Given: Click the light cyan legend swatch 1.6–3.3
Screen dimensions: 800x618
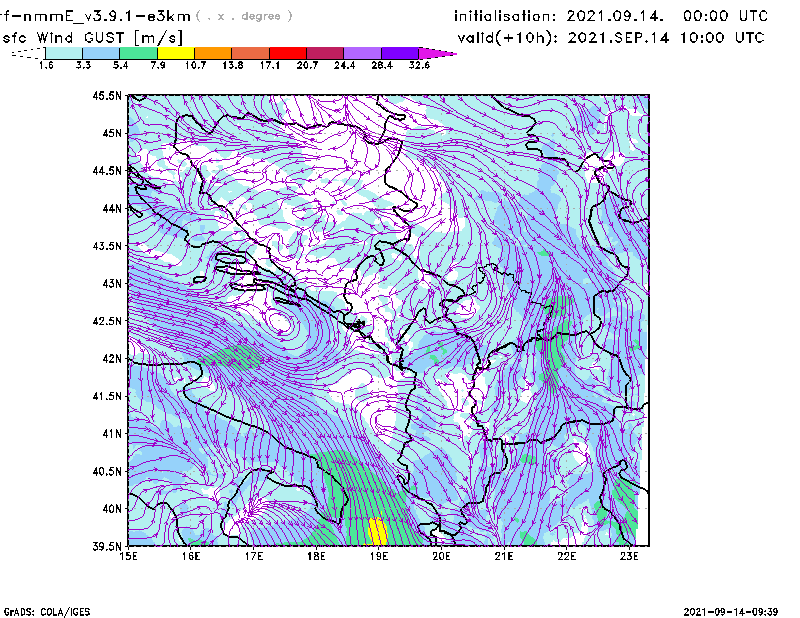Looking at the screenshot, I should click(64, 53).
